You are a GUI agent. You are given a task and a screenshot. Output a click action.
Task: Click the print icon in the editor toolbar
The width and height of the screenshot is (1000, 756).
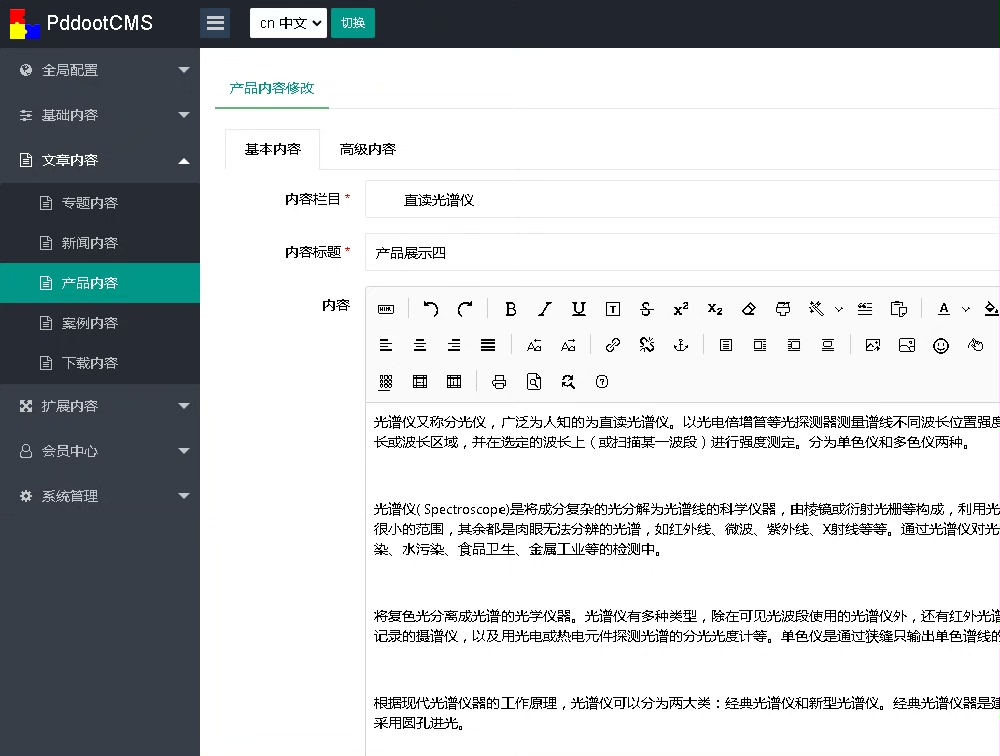(500, 381)
